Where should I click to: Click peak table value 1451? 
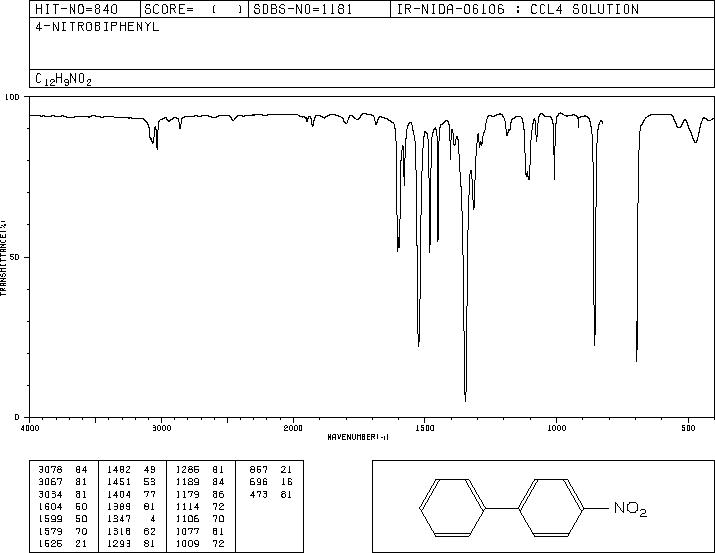point(119,482)
